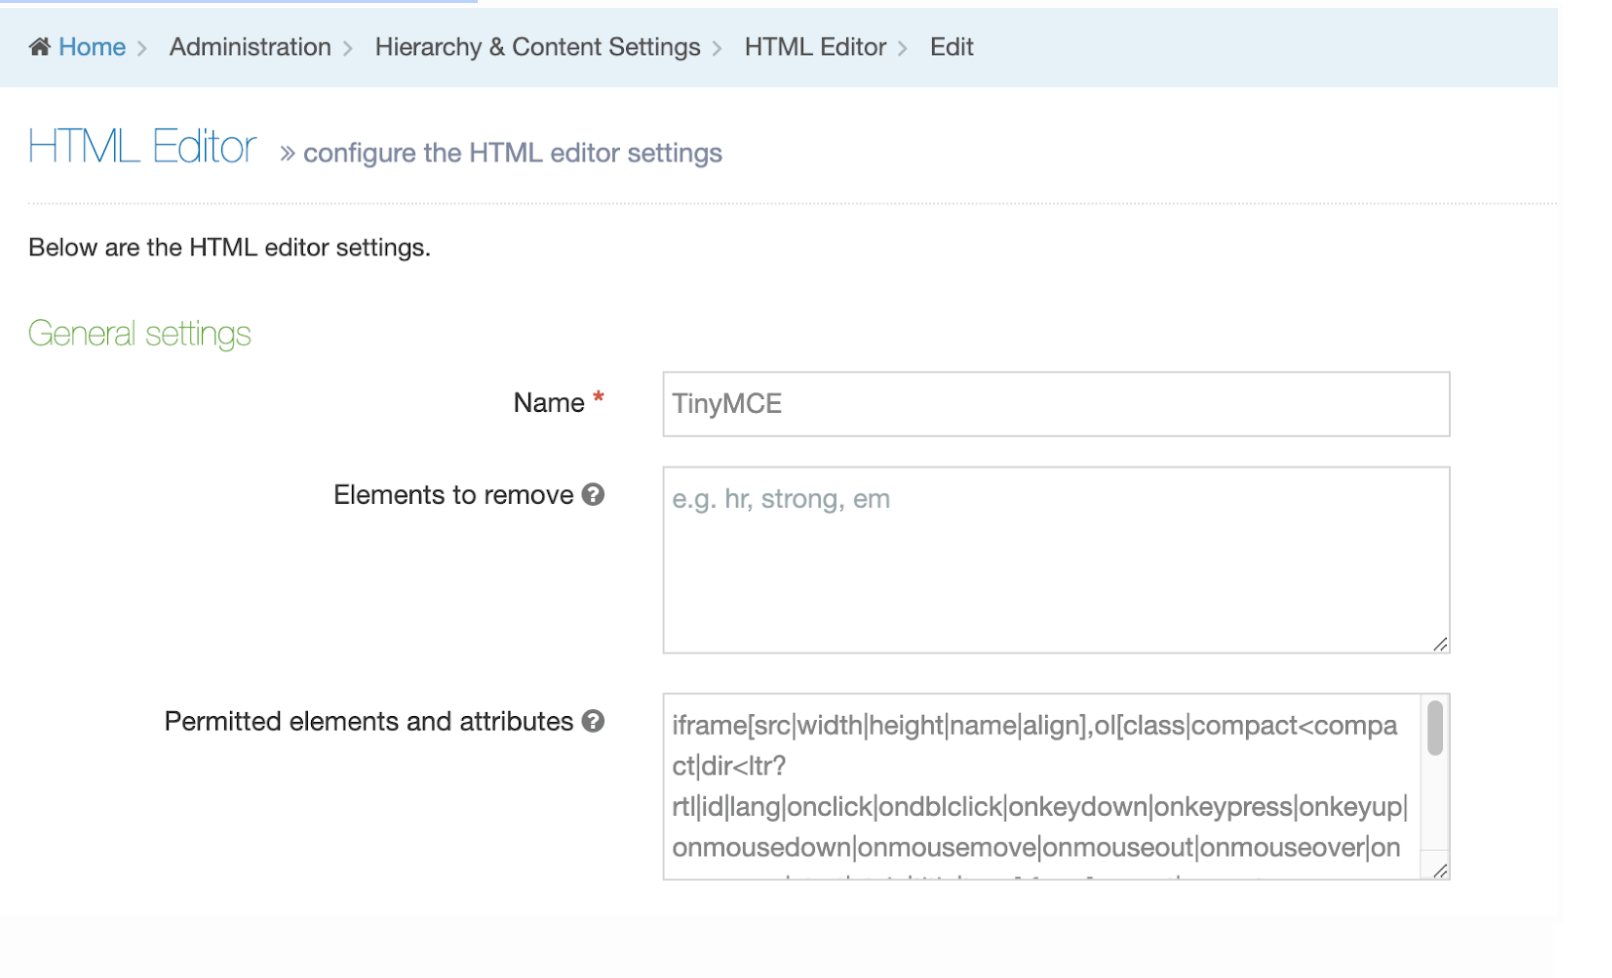The width and height of the screenshot is (1612, 978).
Task: Navigate to HTML Editor breadcrumb item
Action: pyautogui.click(x=815, y=47)
